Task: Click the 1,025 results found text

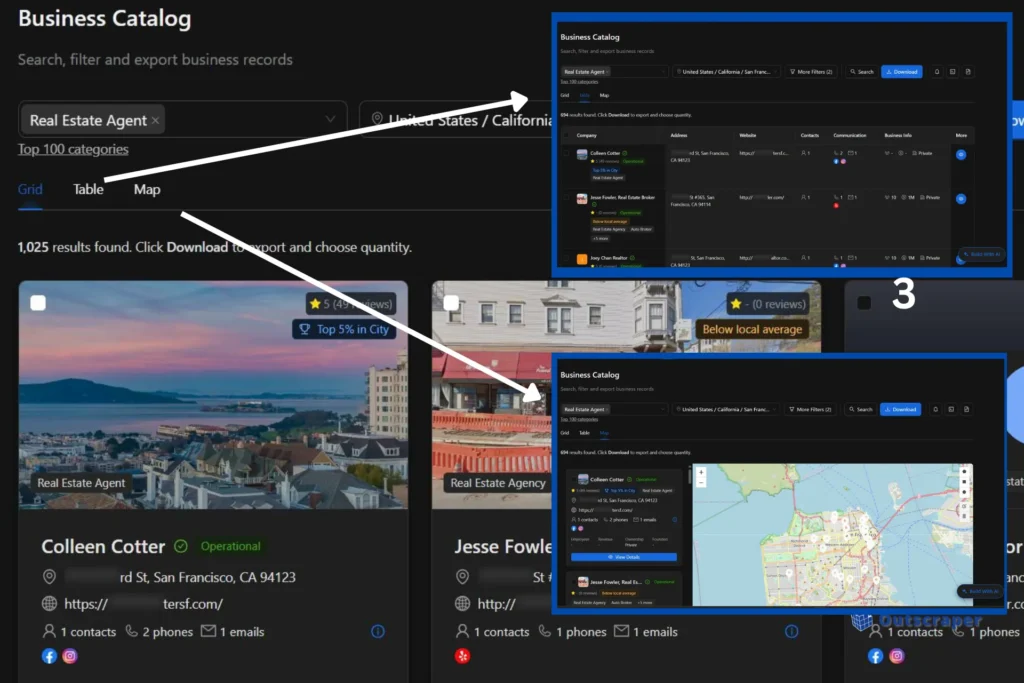Action: 74,247
